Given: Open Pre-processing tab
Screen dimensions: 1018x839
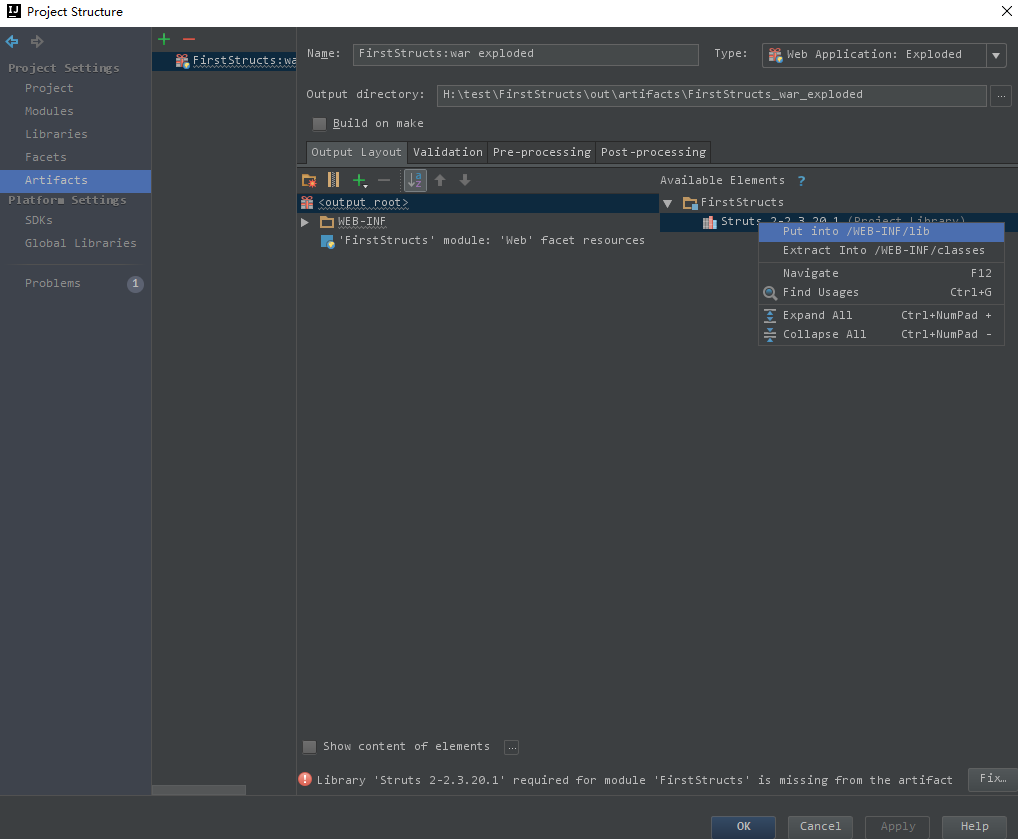Looking at the screenshot, I should pos(541,152).
